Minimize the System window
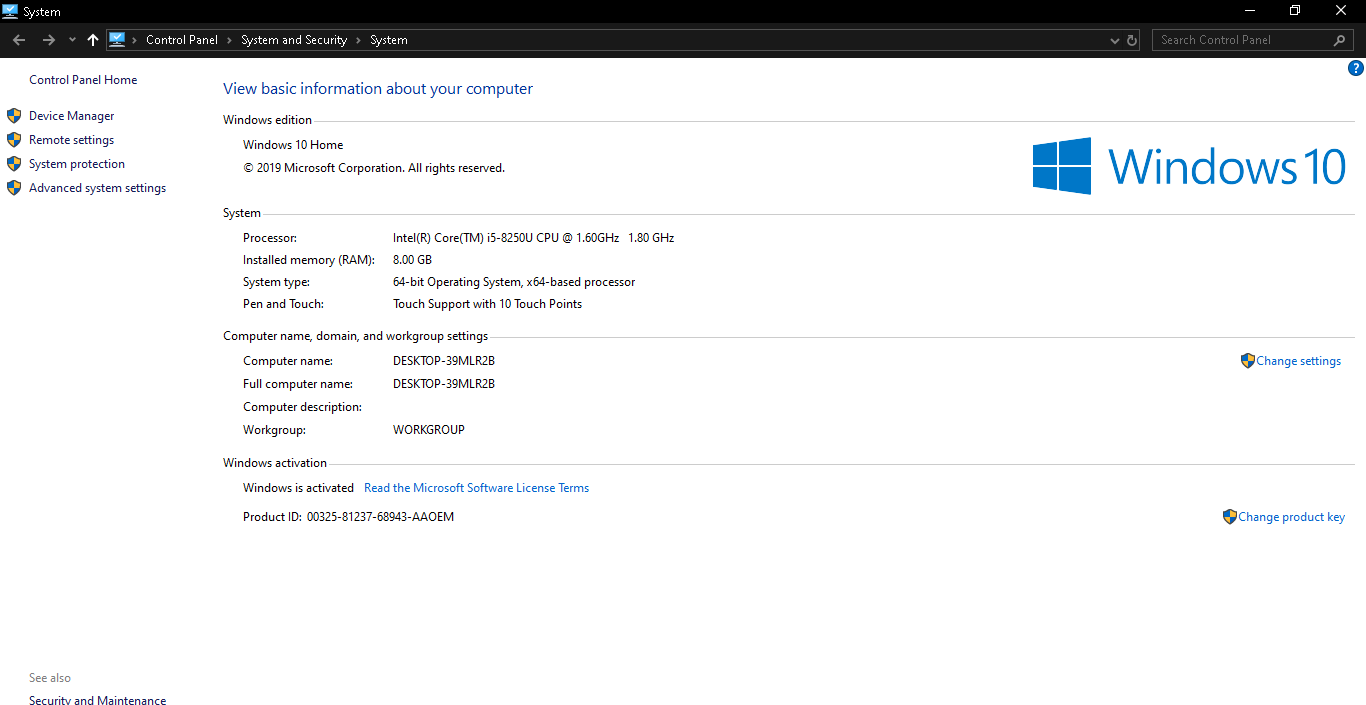The width and height of the screenshot is (1366, 705). click(x=1250, y=10)
